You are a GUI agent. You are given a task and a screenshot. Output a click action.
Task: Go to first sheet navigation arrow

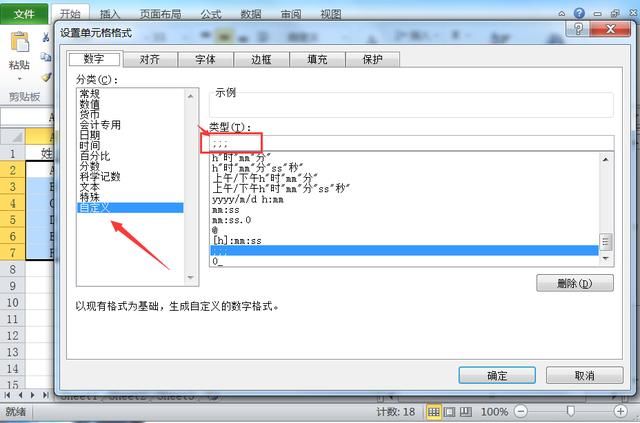[x=7, y=395]
